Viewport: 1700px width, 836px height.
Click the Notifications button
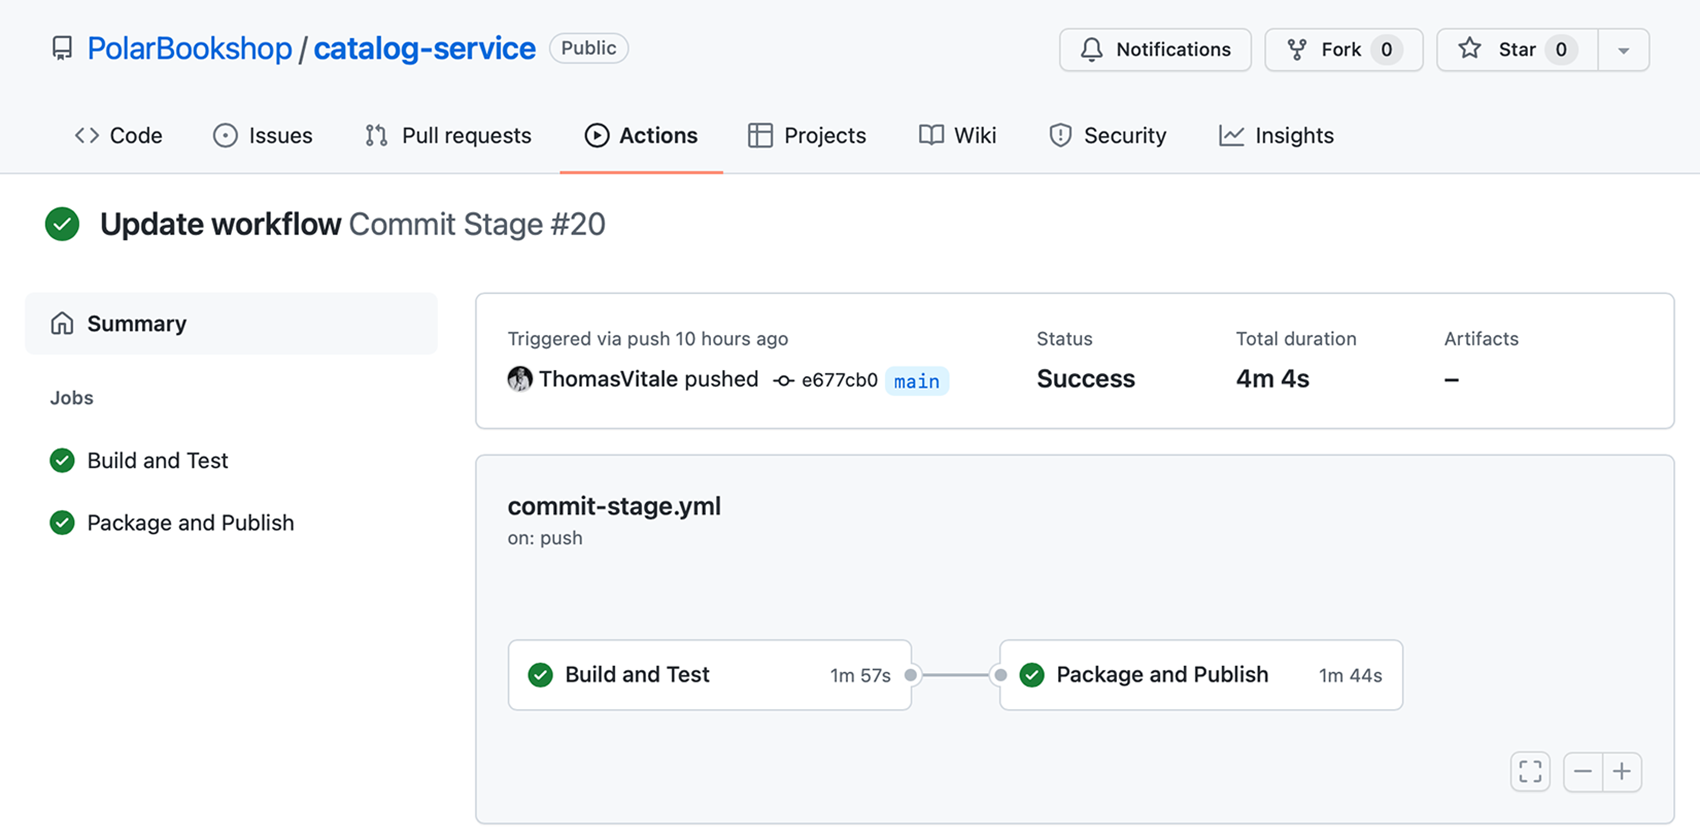point(1155,49)
